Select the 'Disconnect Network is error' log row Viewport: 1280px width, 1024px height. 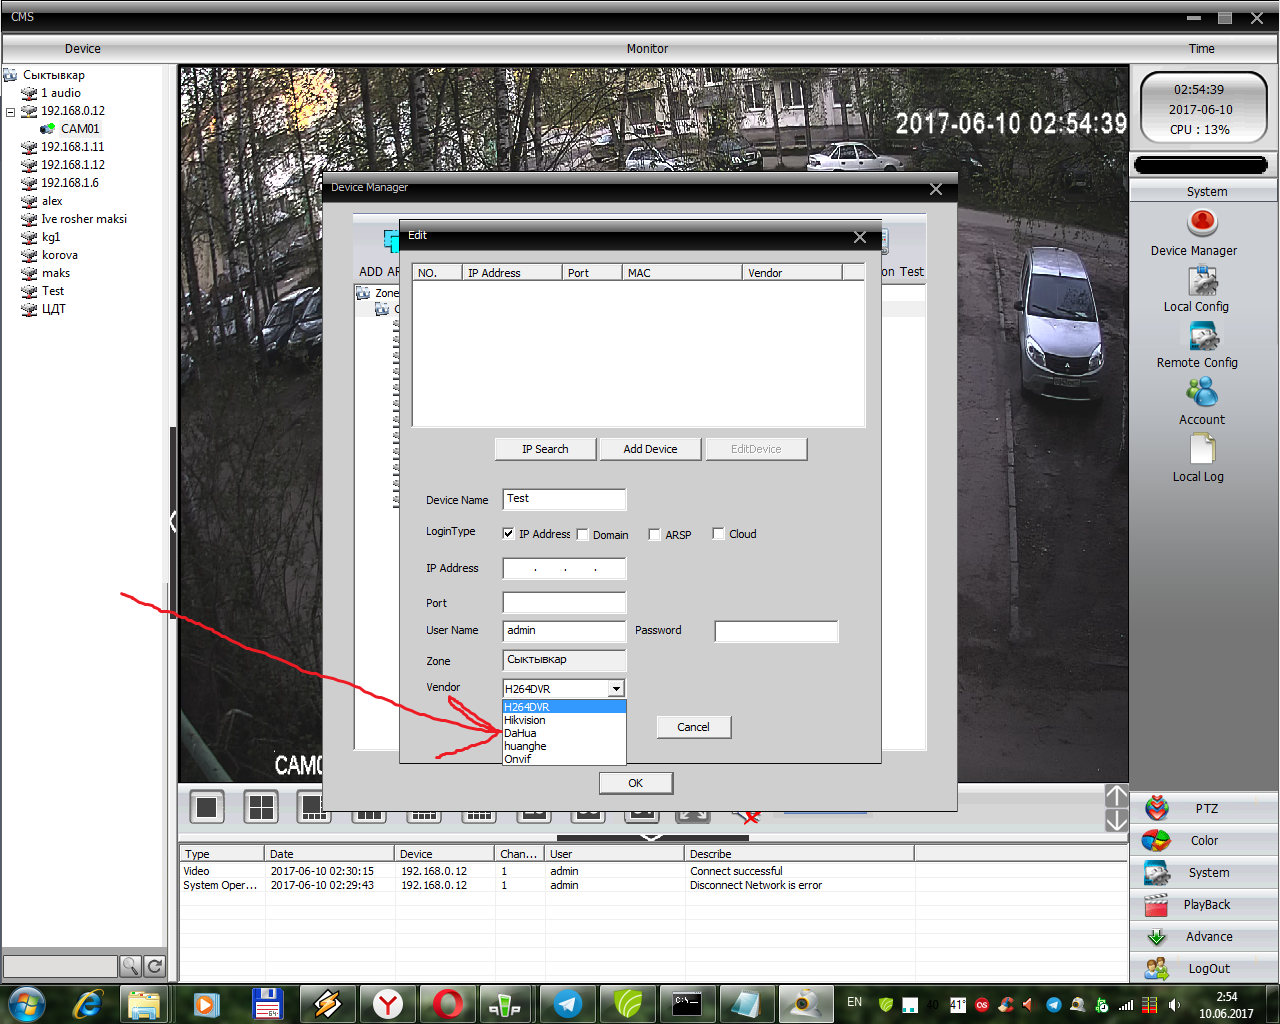[653, 885]
